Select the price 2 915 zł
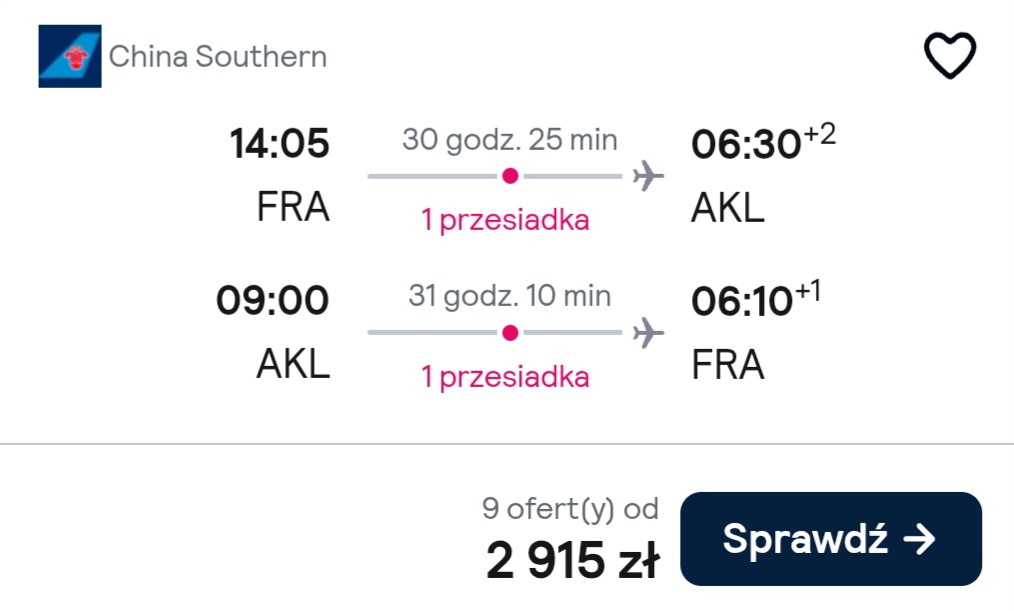The height and width of the screenshot is (611, 1014). [573, 560]
